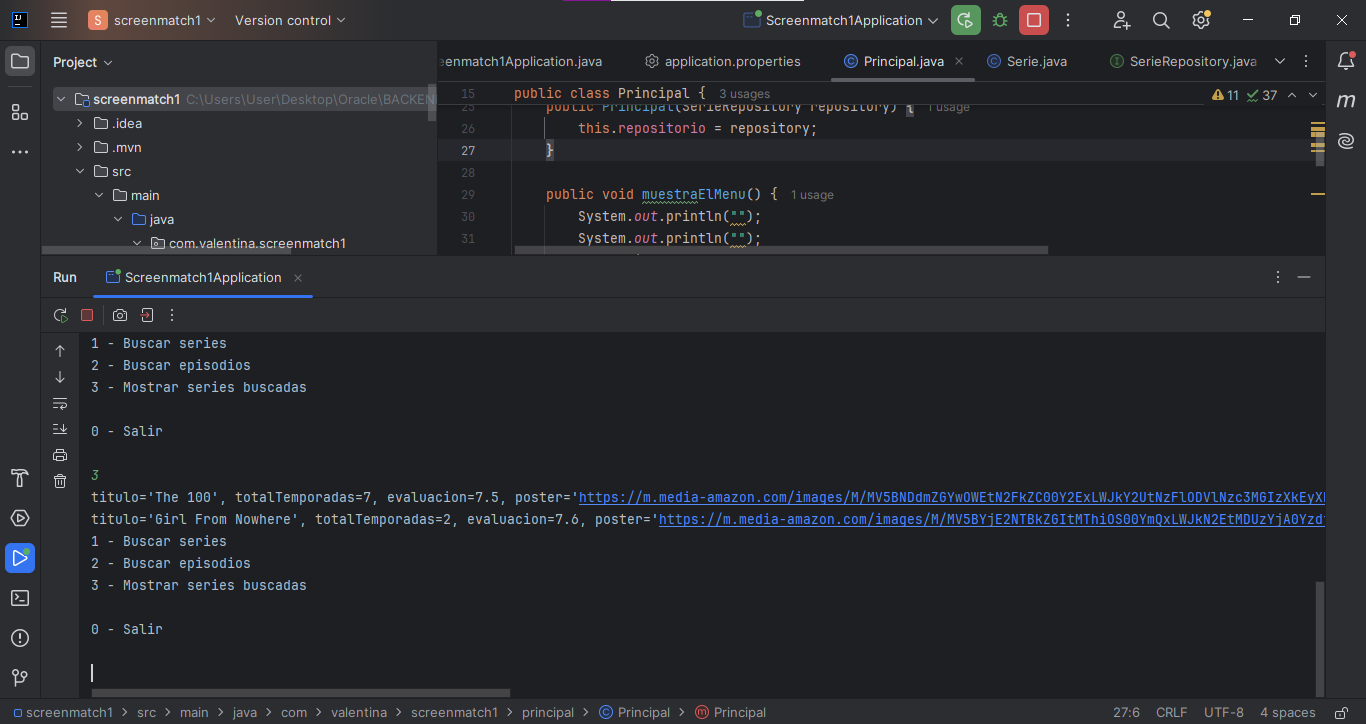Open The 100 poster link
The height and width of the screenshot is (724, 1366).
pos(952,497)
